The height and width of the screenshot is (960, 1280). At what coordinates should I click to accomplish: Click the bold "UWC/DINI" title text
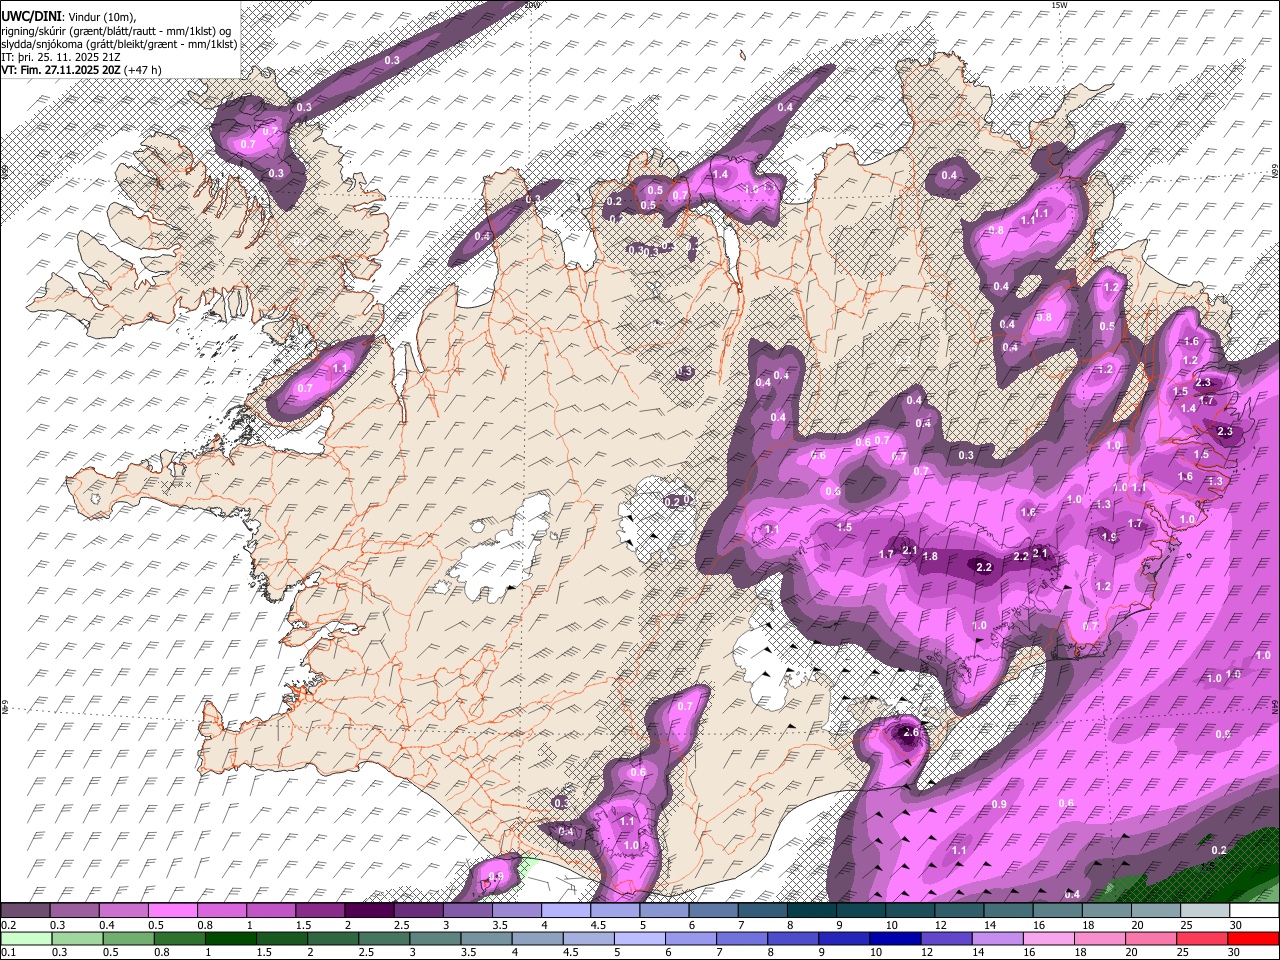[x=31, y=18]
